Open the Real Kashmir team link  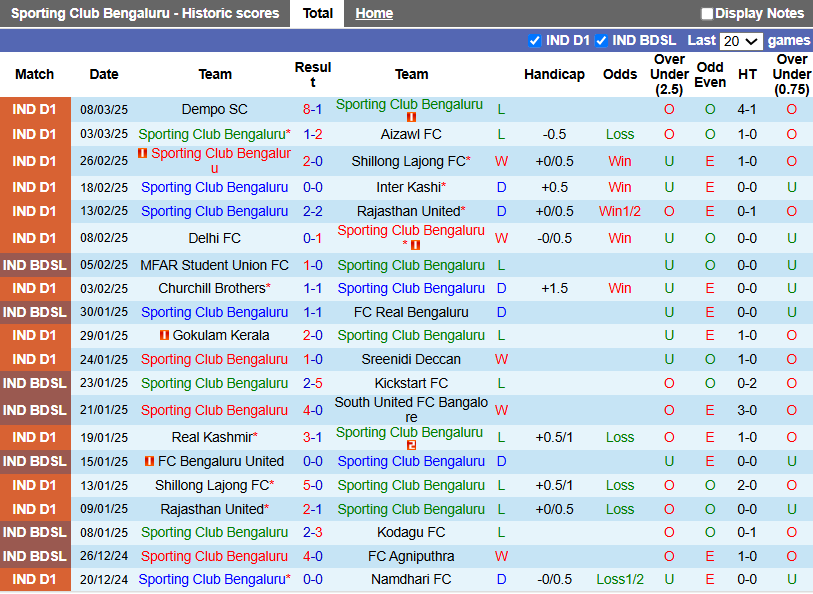(212, 437)
